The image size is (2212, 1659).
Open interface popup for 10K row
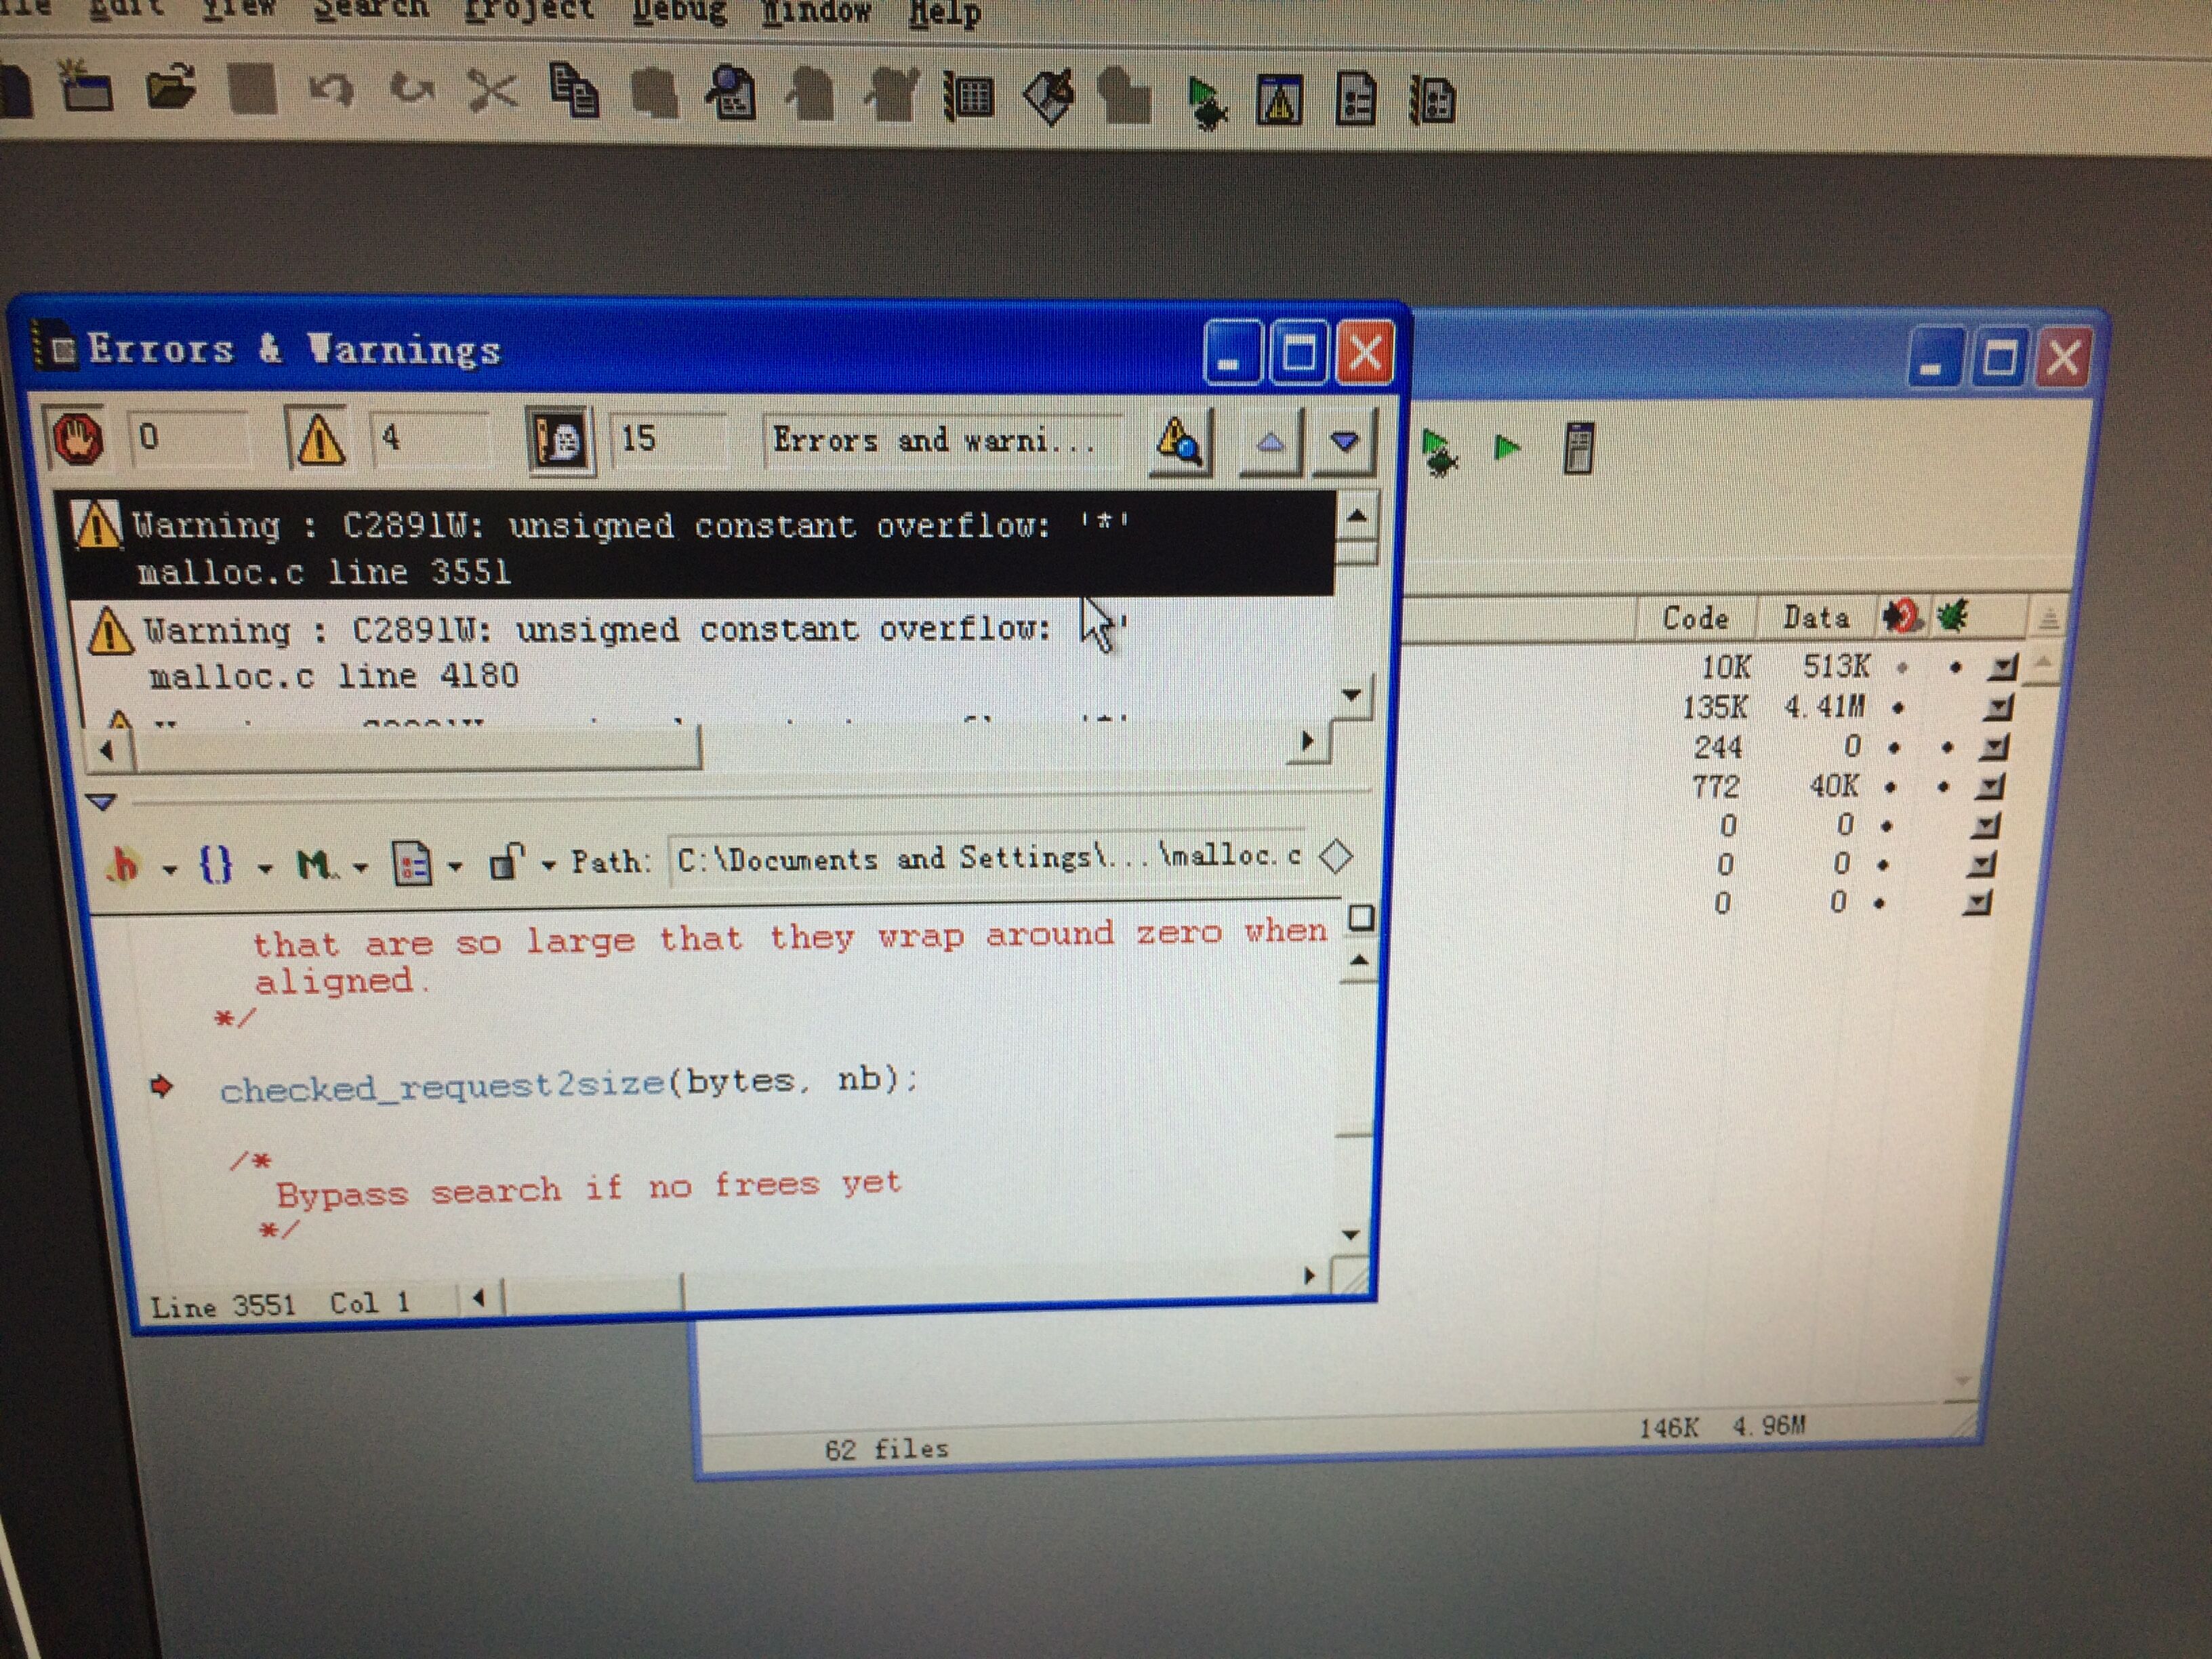(x=2003, y=668)
